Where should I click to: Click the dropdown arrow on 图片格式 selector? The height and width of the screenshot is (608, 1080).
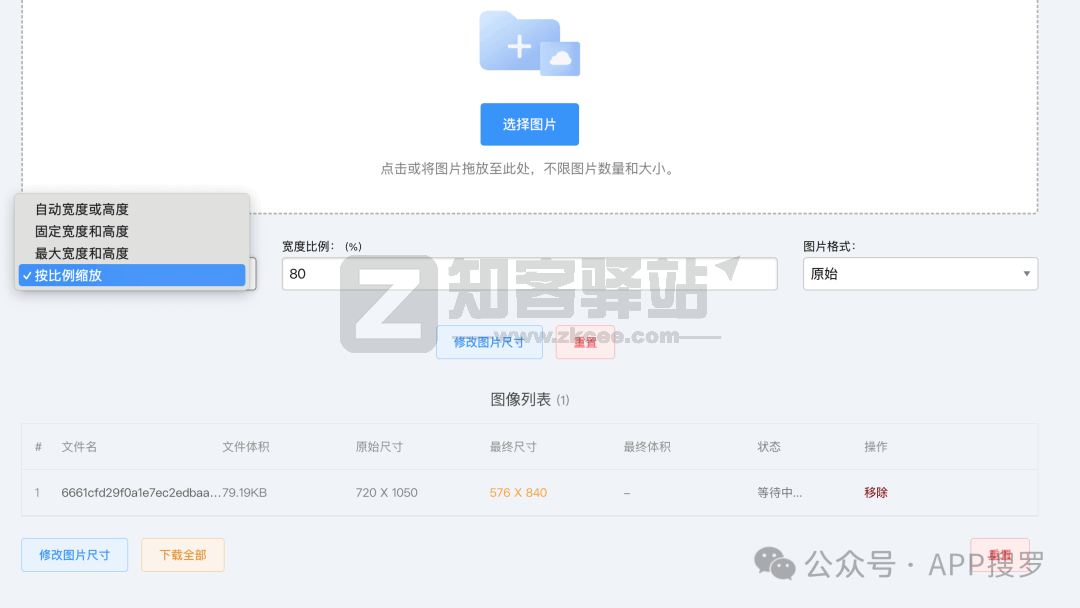coord(1026,273)
